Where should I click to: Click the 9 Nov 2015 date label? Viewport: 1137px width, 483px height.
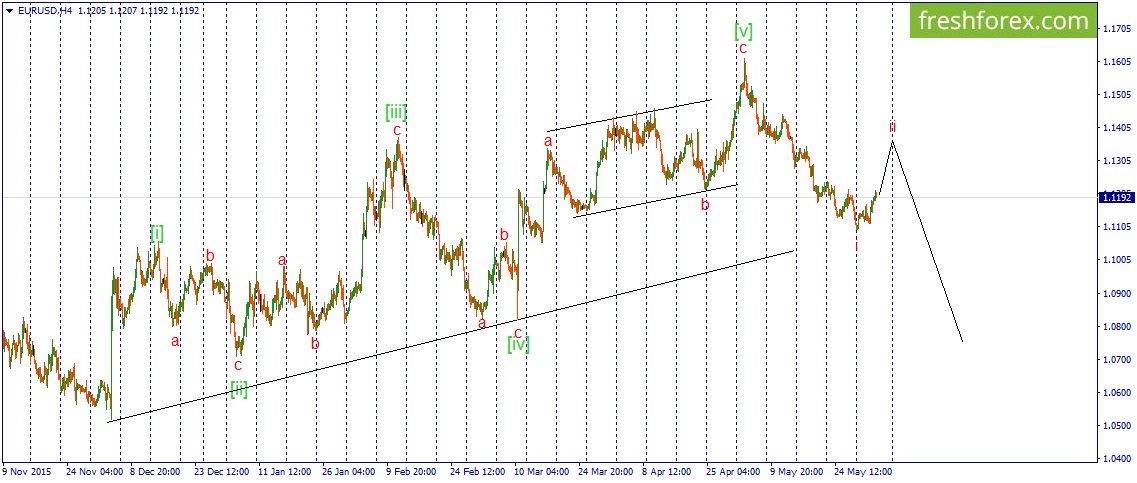[27, 471]
